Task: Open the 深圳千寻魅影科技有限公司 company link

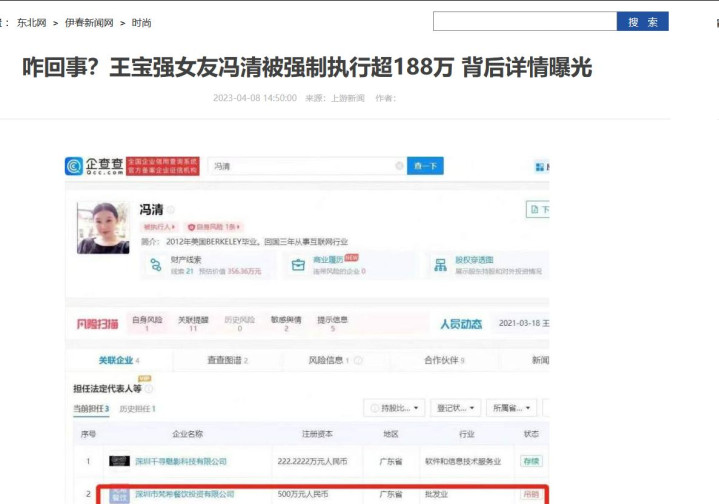Action: [181, 461]
